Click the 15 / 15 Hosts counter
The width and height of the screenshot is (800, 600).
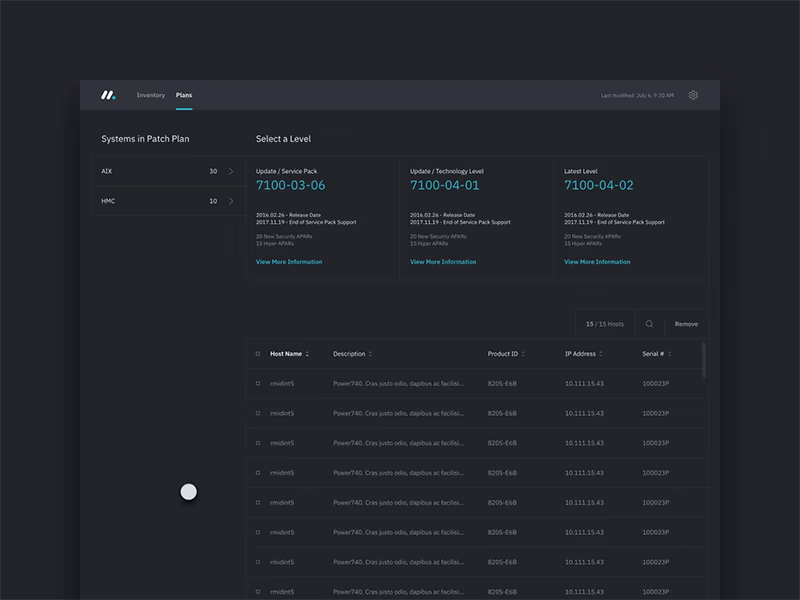click(x=605, y=324)
